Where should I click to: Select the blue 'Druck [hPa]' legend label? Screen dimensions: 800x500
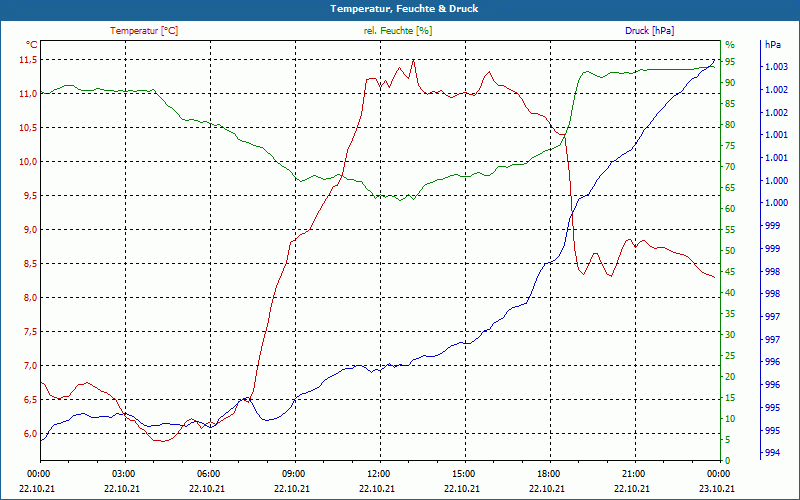pos(649,31)
